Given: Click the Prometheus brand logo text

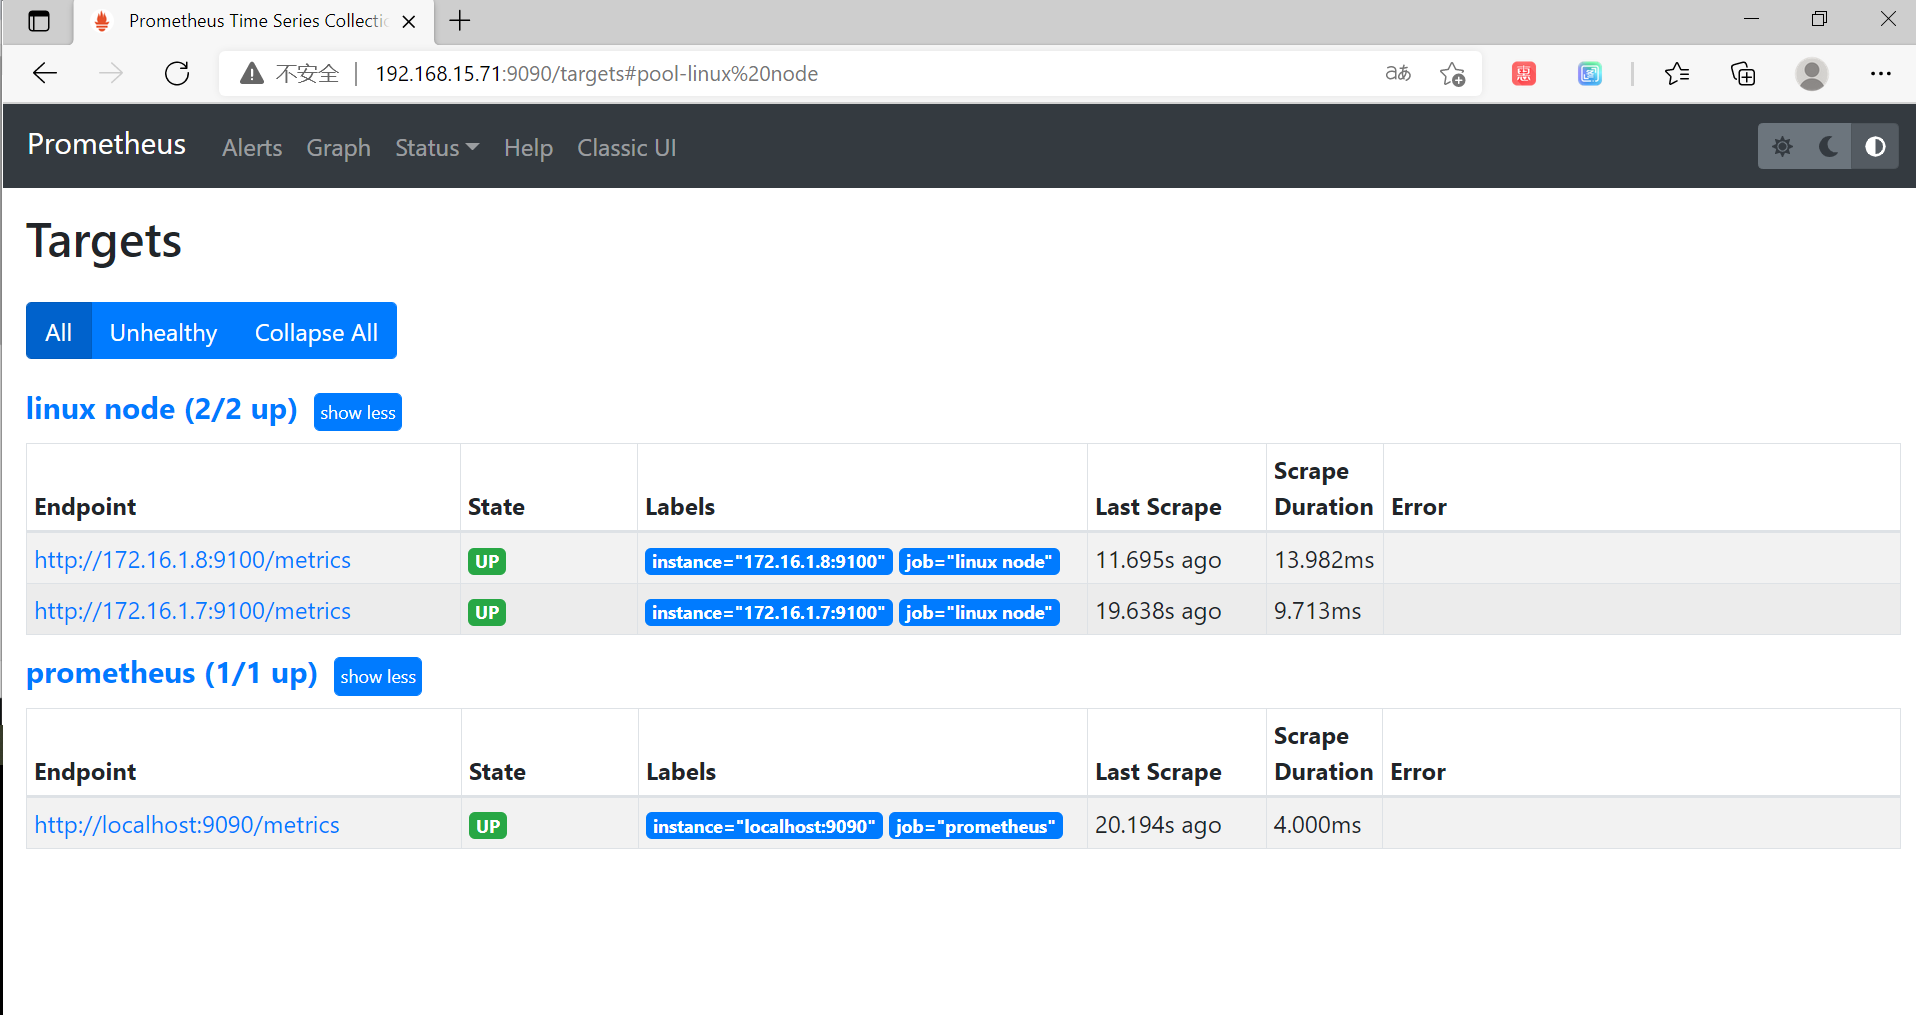Looking at the screenshot, I should tap(107, 144).
